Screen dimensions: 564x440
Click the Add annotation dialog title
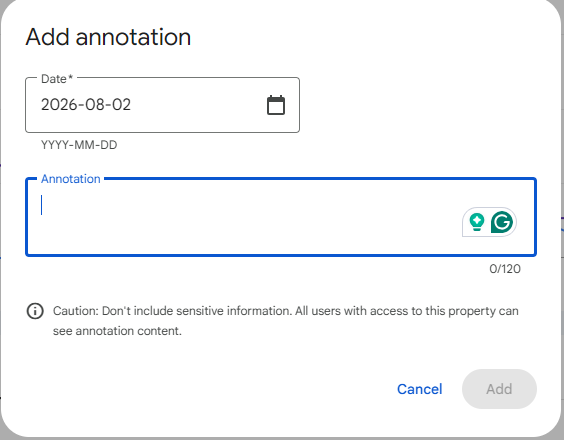click(108, 37)
